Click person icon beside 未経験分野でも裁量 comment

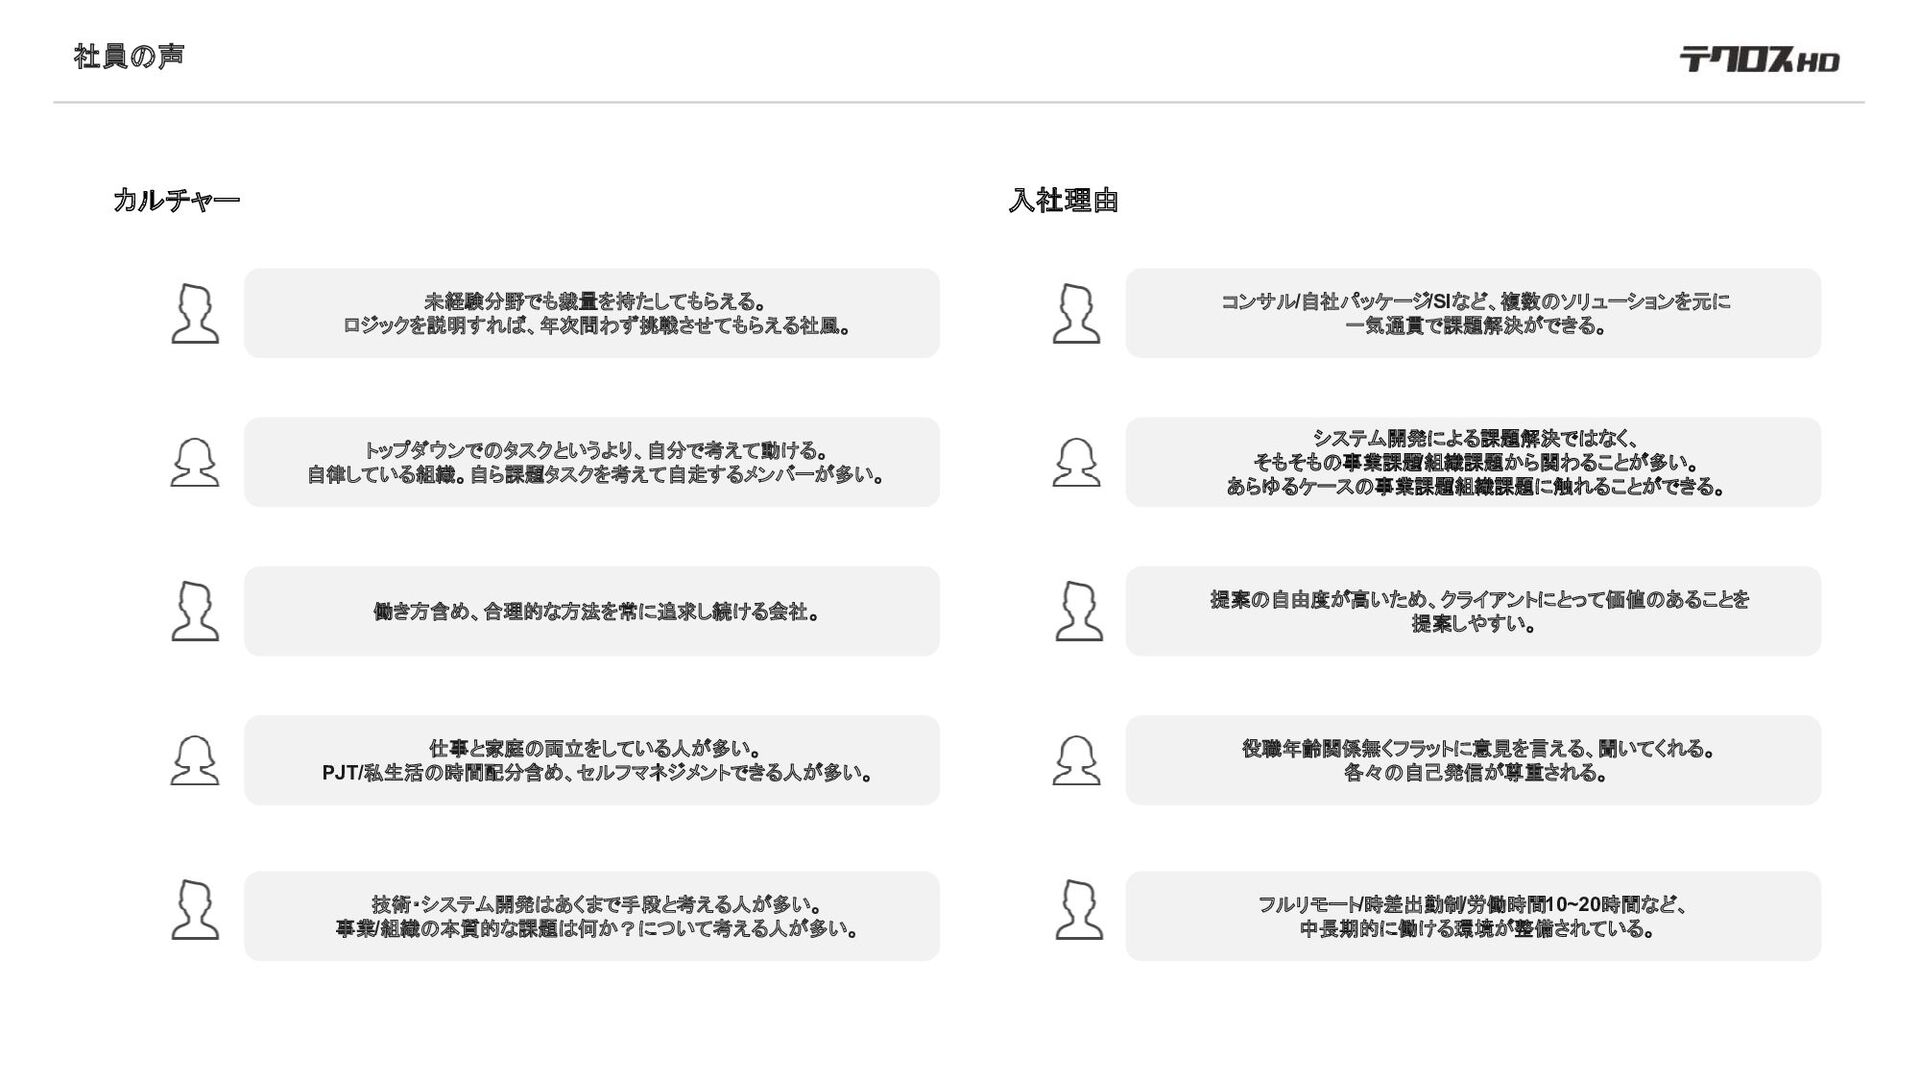(195, 313)
